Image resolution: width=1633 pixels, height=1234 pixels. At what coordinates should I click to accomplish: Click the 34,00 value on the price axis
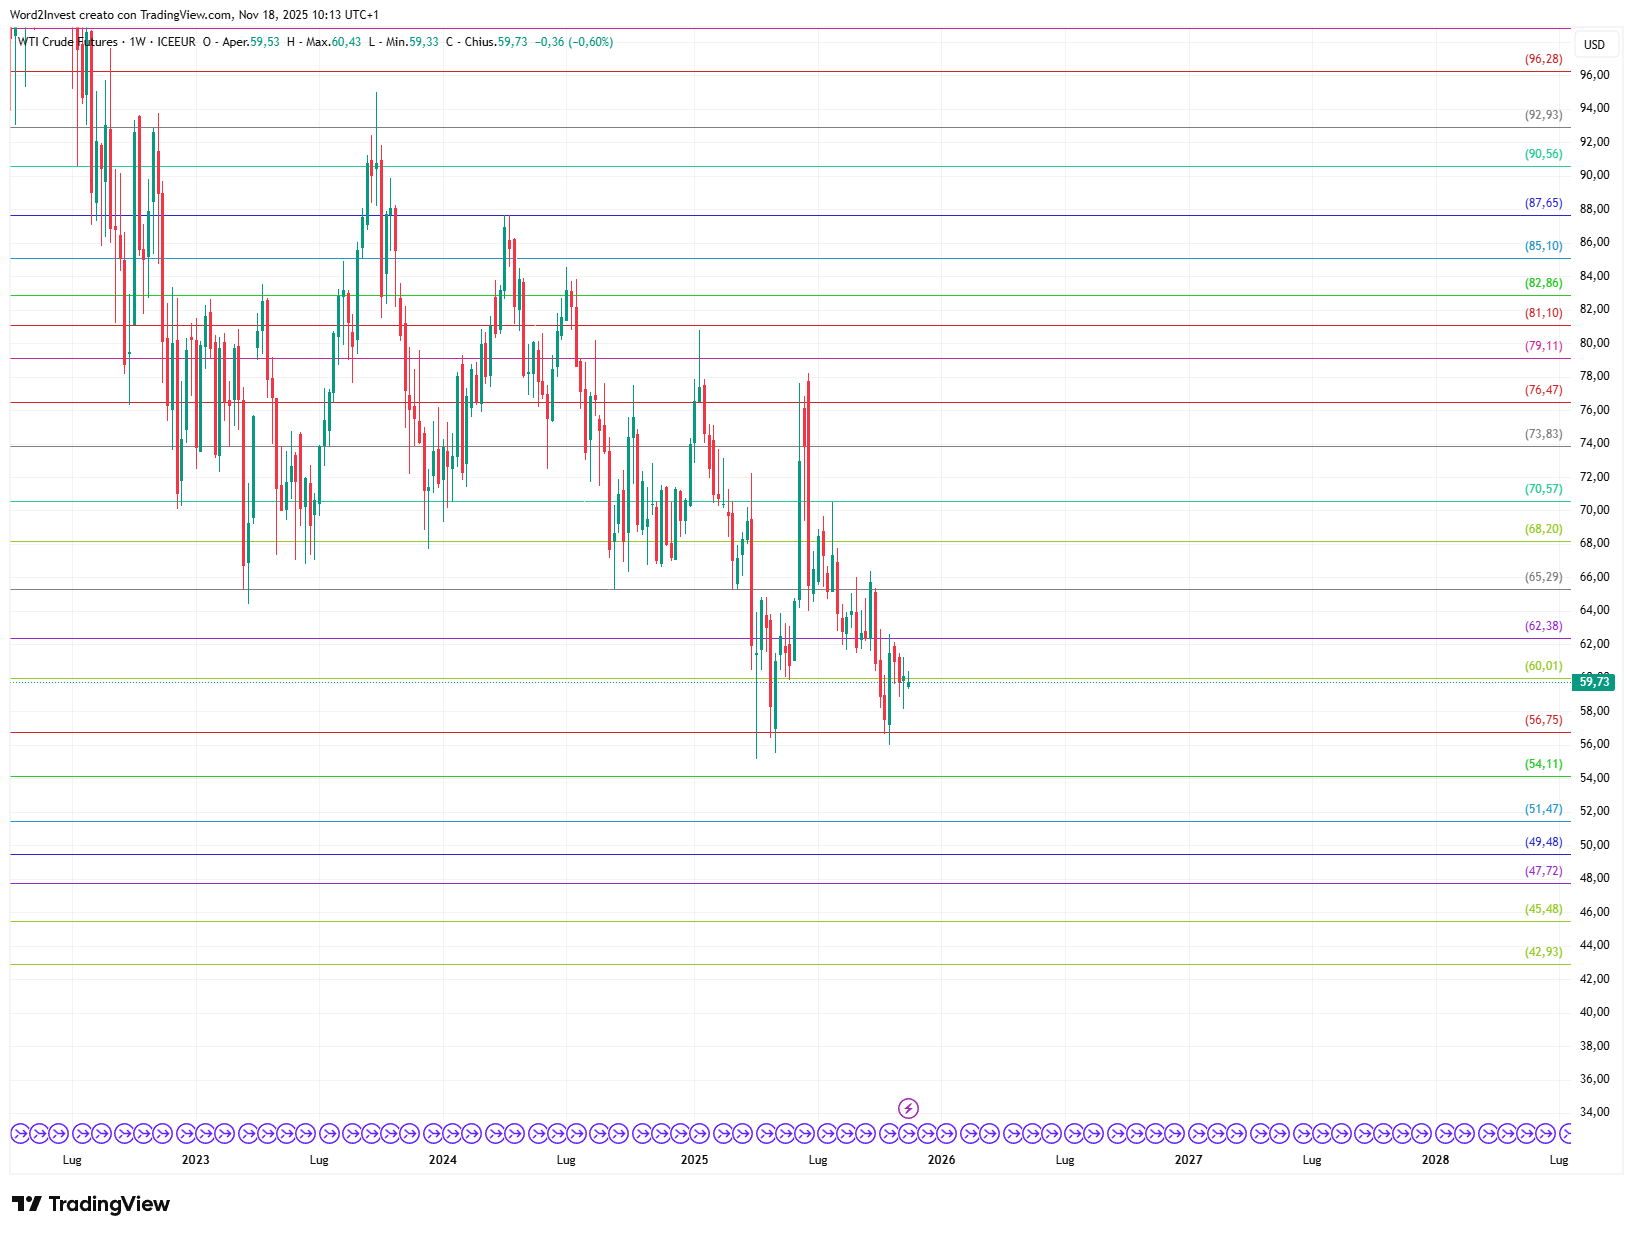point(1594,1112)
